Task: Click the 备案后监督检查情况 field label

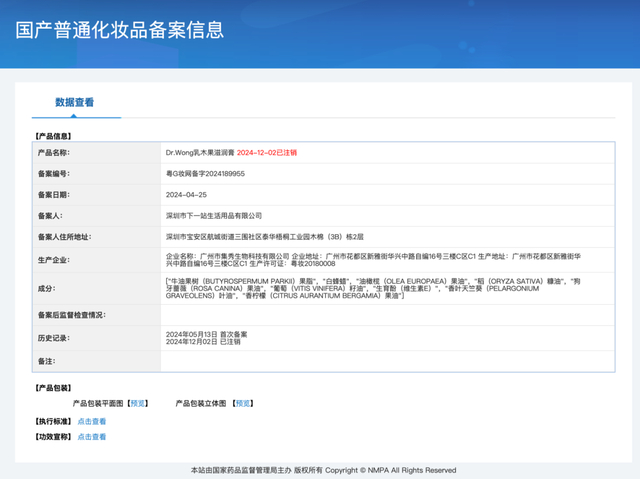Action: [72, 315]
